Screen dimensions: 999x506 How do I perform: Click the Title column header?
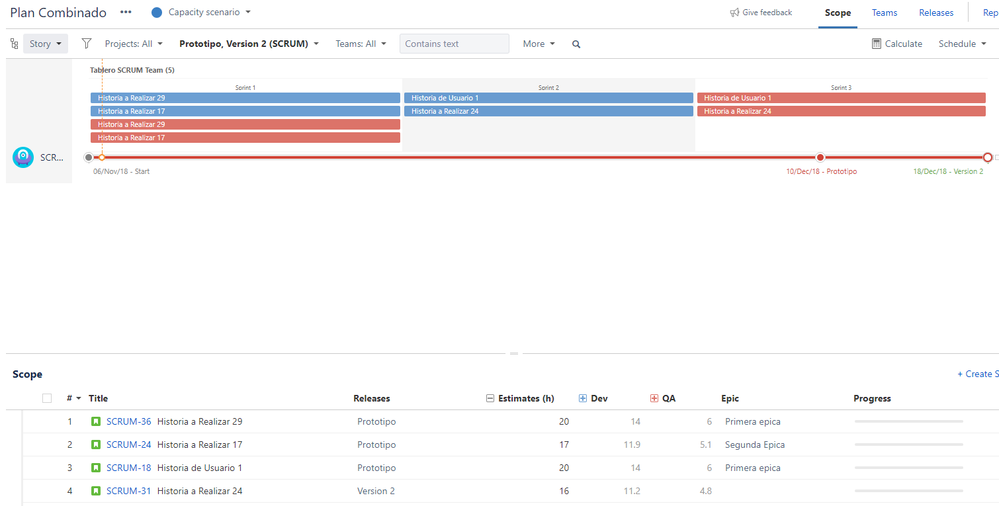[98, 398]
